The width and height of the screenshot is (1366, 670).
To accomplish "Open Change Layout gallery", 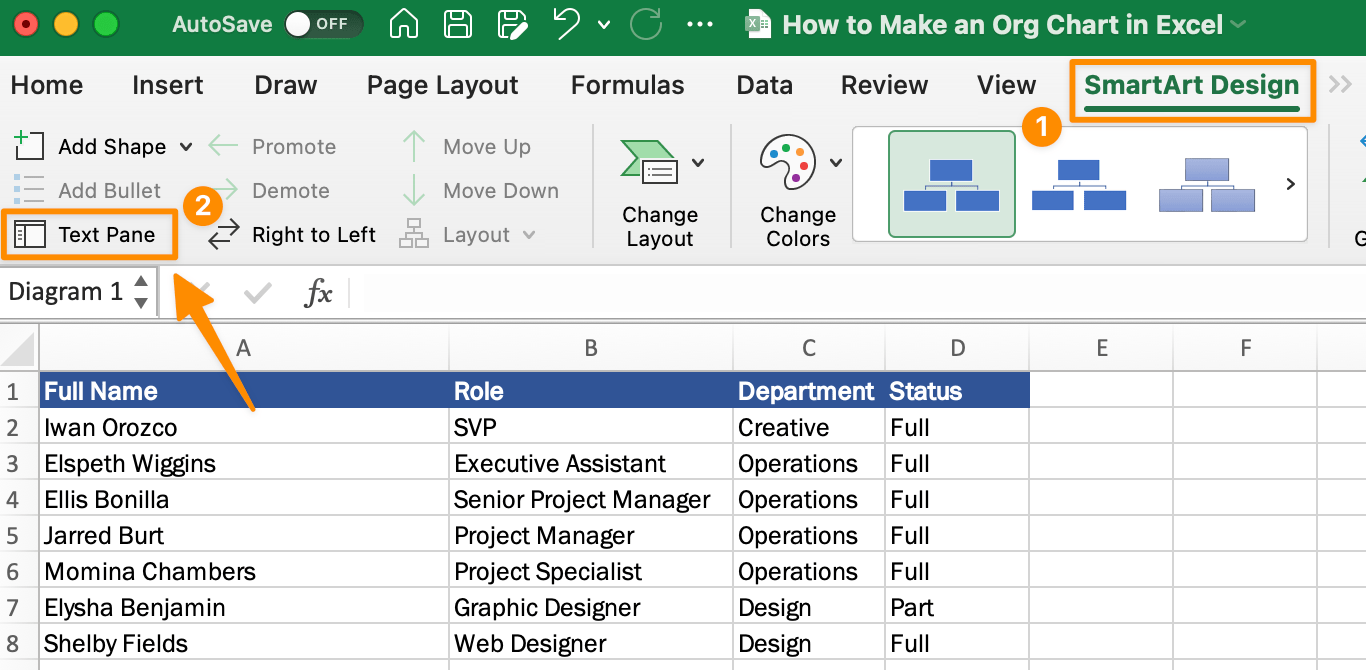I will 660,190.
